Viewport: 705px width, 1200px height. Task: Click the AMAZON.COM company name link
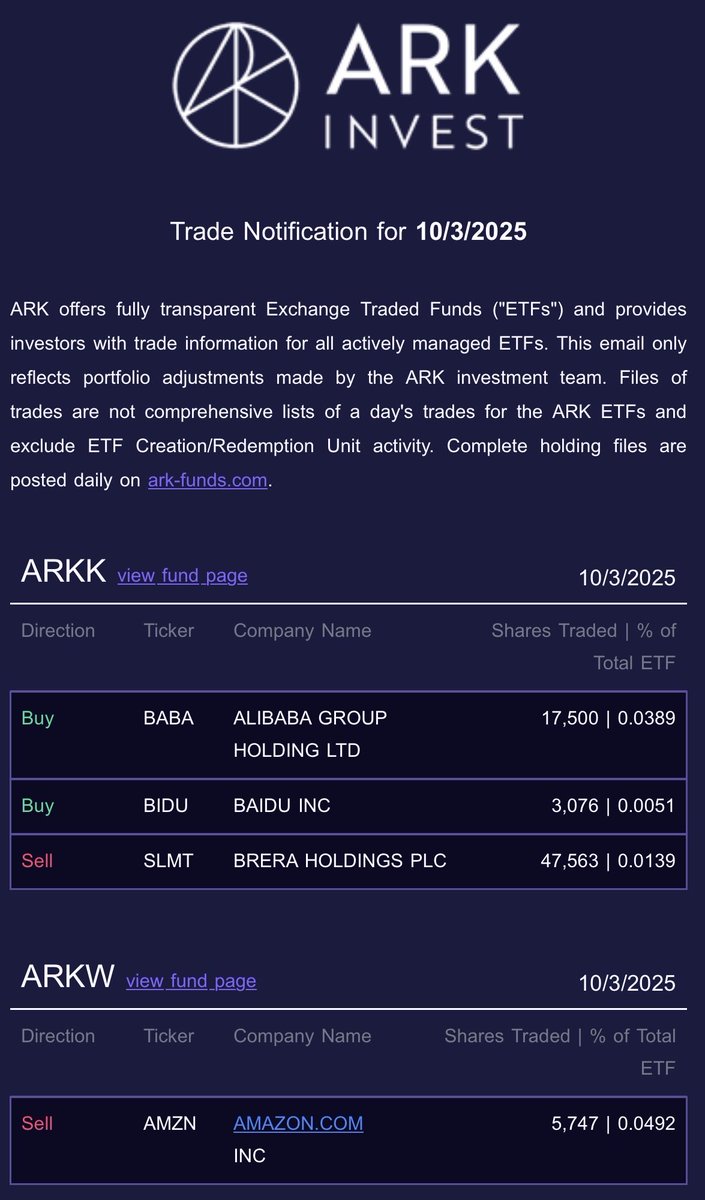click(298, 1124)
